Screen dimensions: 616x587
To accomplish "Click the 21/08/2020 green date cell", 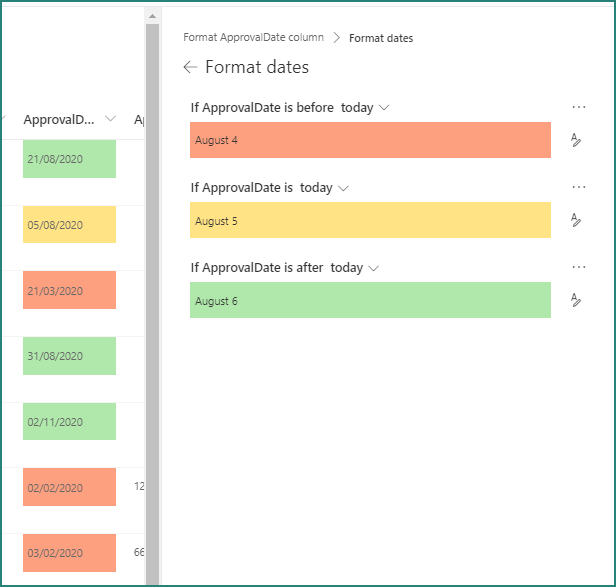I will (69, 159).
